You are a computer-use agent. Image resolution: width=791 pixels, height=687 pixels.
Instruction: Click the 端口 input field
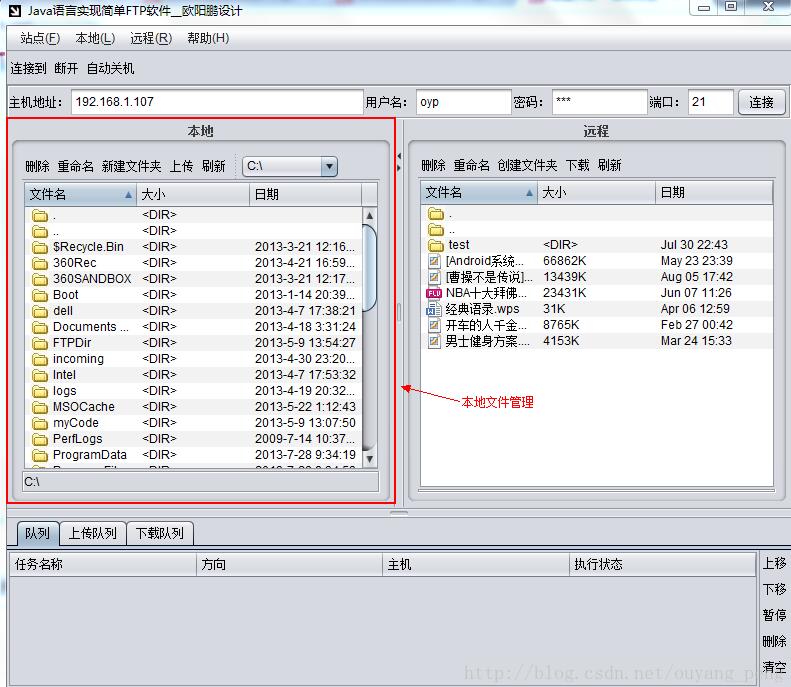[x=710, y=102]
